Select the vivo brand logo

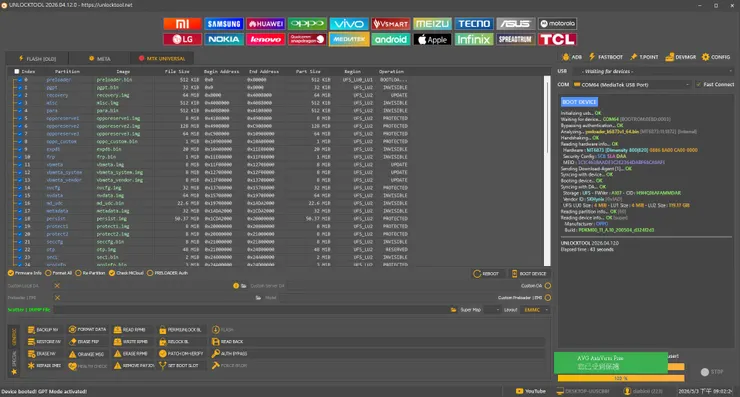(x=349, y=24)
